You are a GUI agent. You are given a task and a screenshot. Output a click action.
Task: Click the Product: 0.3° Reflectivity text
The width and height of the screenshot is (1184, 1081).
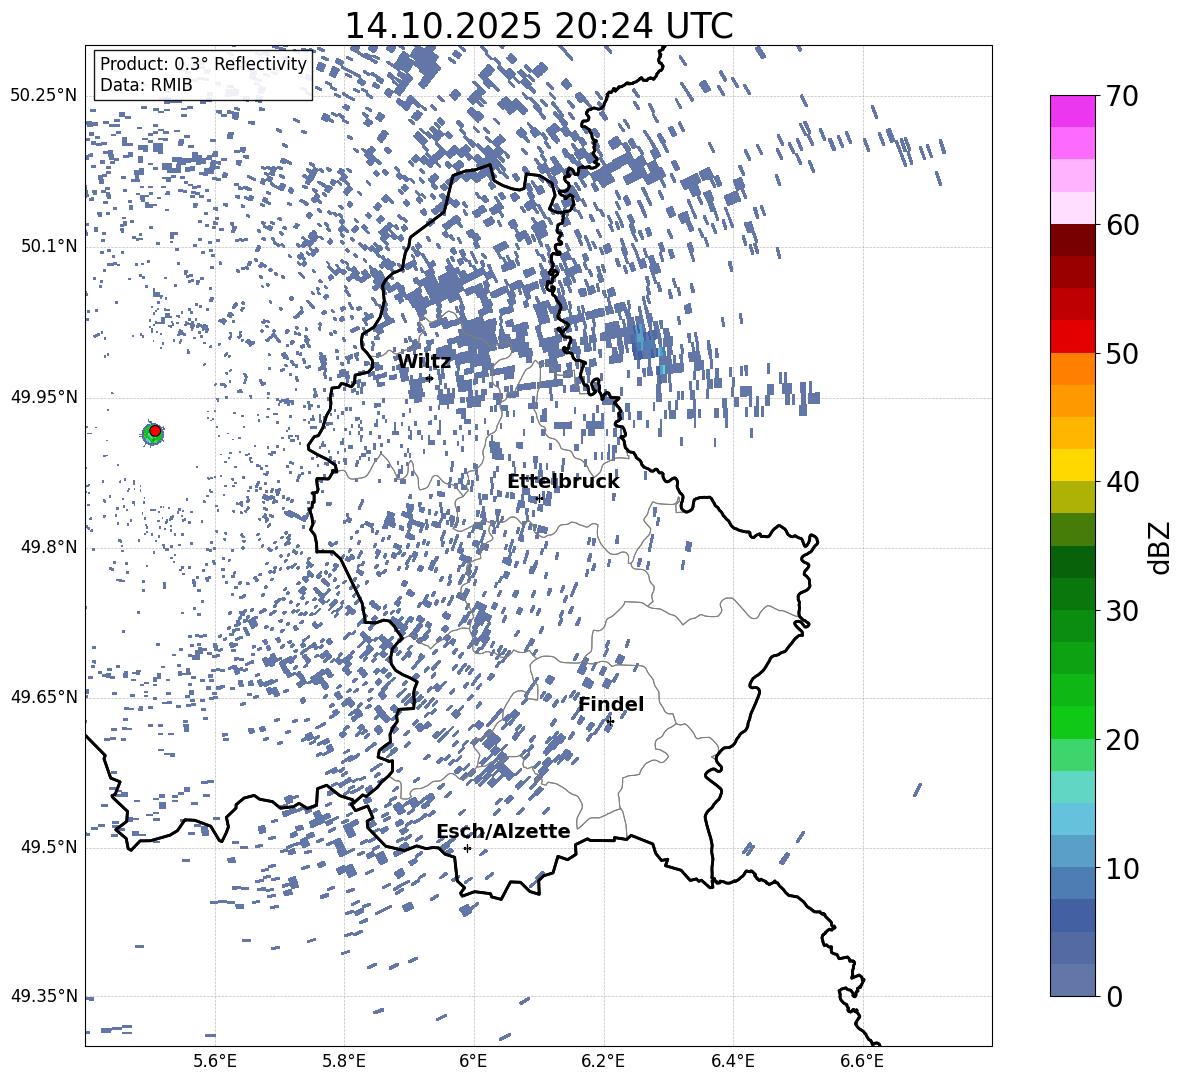[x=203, y=64]
